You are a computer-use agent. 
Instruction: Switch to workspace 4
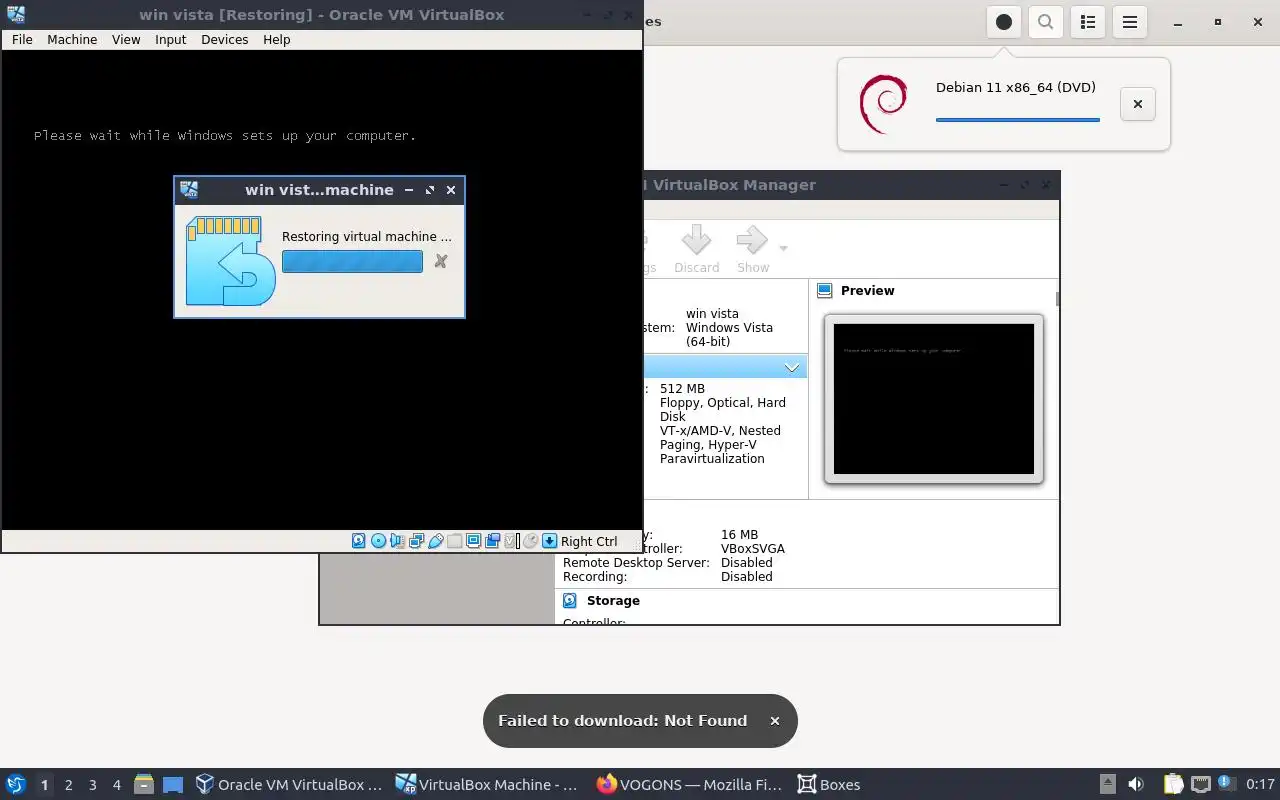(116, 785)
